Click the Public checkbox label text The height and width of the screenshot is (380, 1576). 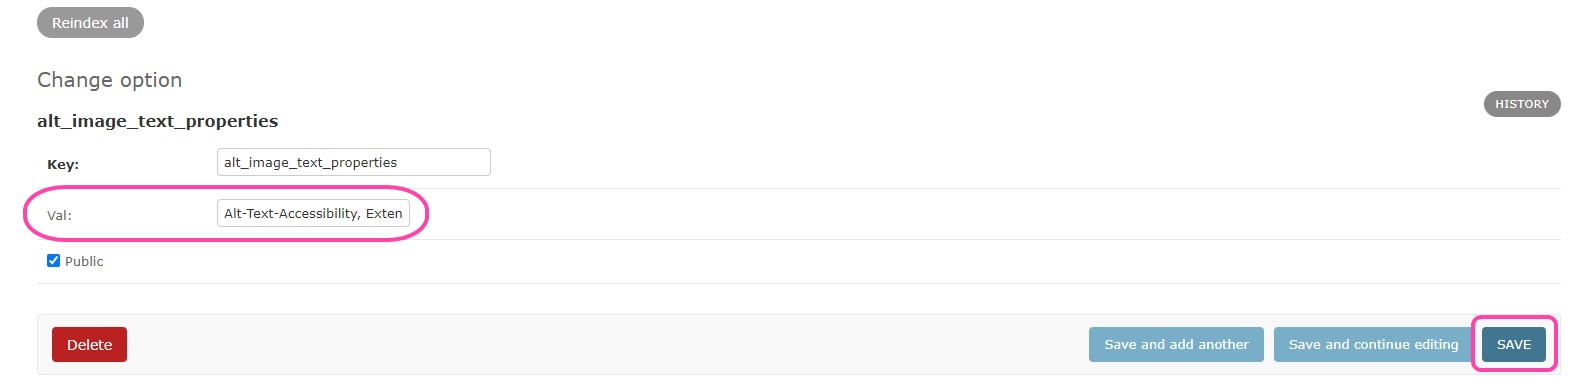click(x=84, y=262)
